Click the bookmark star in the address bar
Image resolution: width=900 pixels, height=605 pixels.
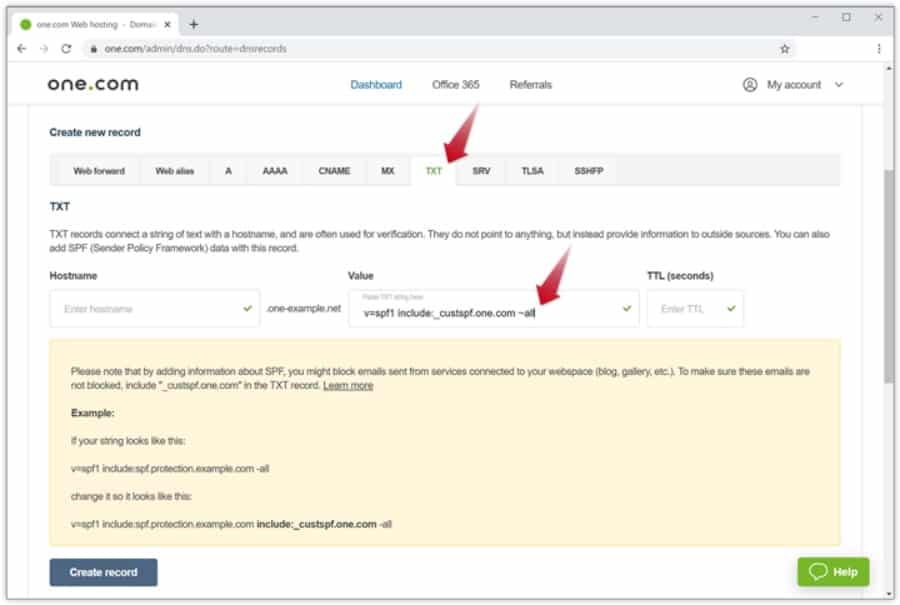click(786, 47)
